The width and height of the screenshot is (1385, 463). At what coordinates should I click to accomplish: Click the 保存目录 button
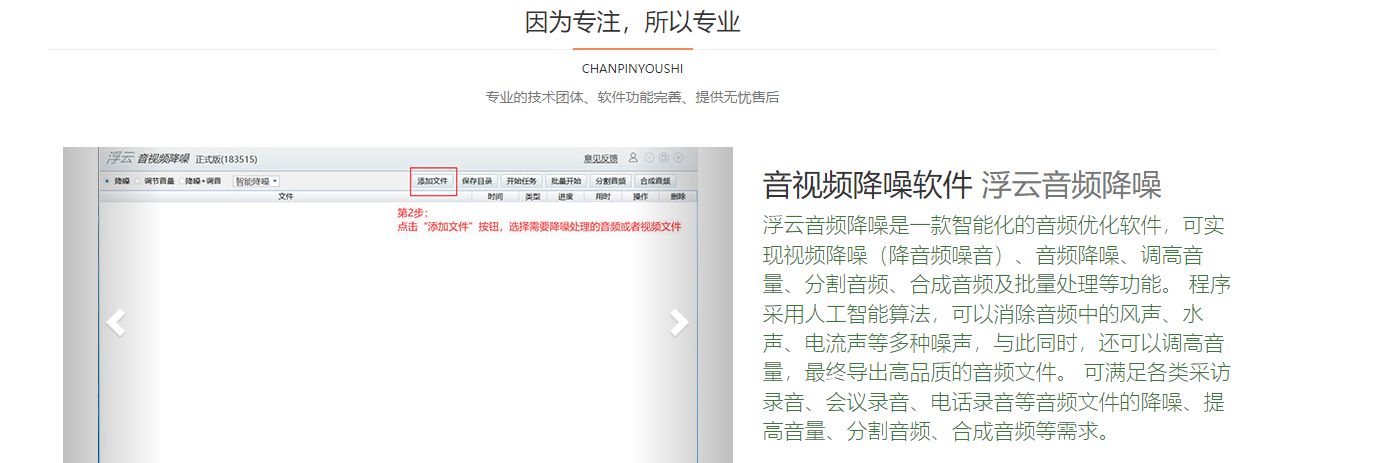477,181
